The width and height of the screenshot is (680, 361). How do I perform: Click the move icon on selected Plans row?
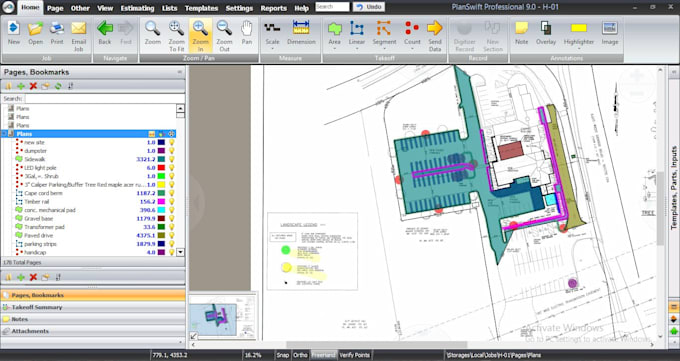click(171, 134)
